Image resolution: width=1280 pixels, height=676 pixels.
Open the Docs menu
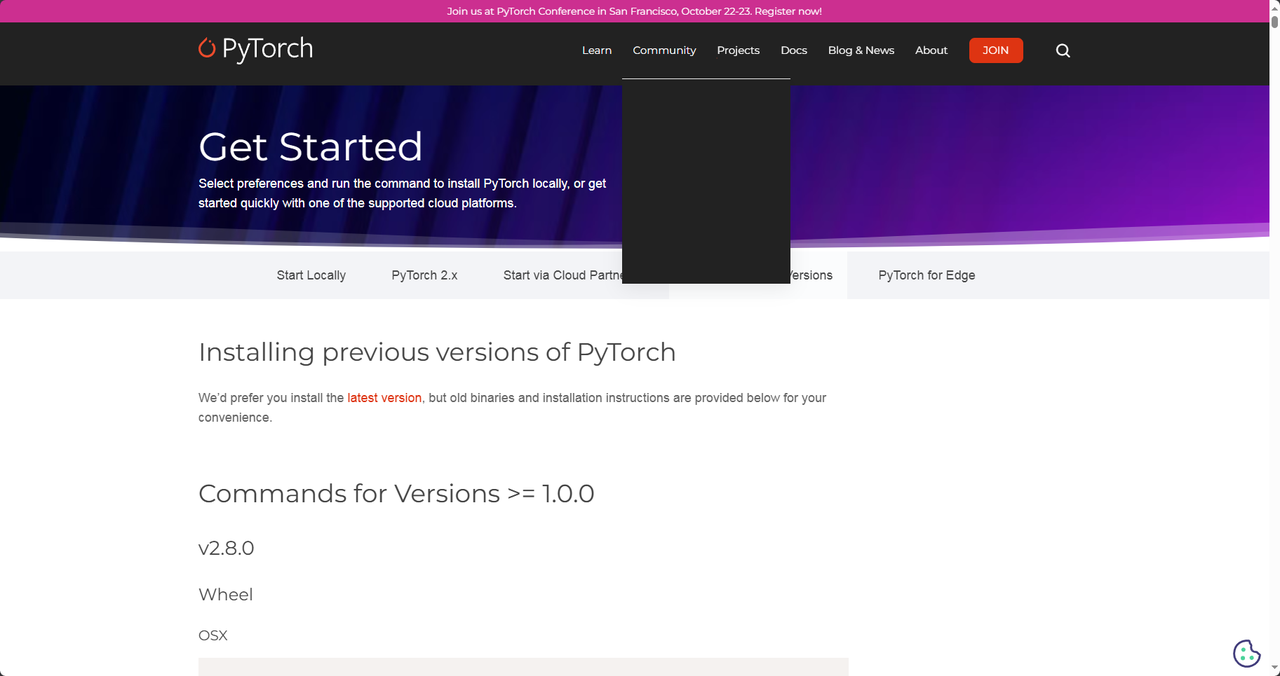793,51
